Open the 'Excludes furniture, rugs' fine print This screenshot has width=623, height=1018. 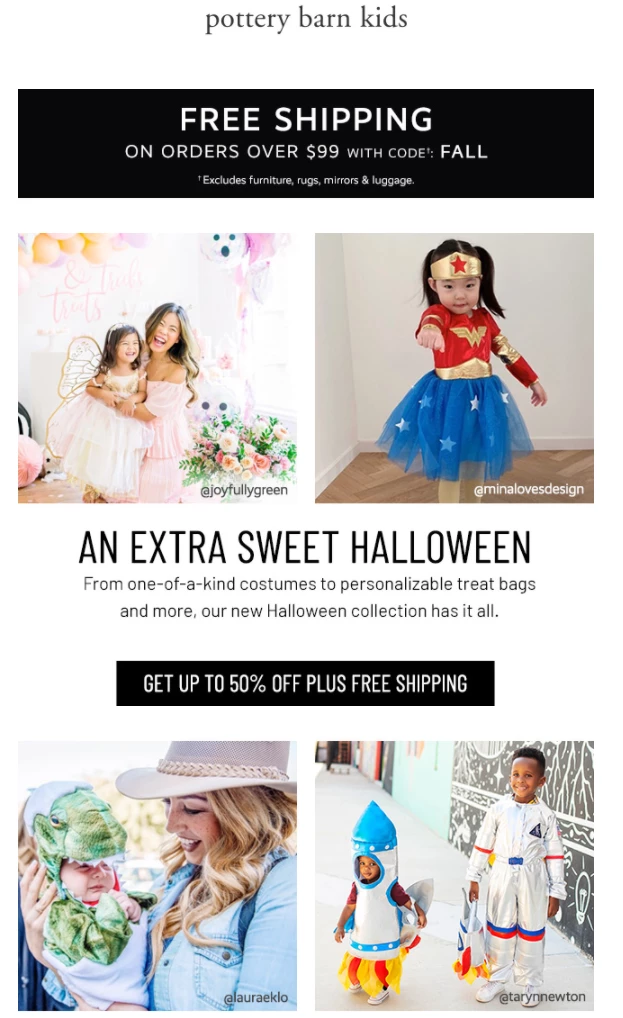pyautogui.click(x=306, y=180)
